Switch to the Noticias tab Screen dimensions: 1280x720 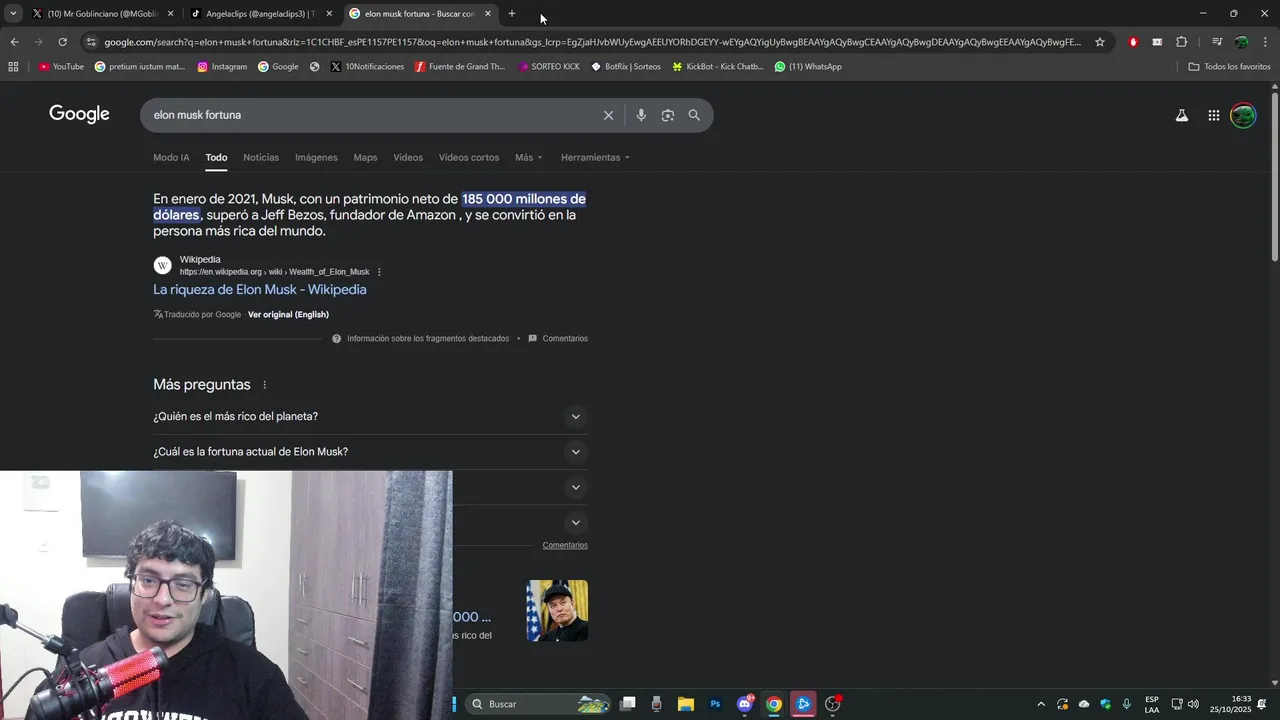click(x=261, y=158)
